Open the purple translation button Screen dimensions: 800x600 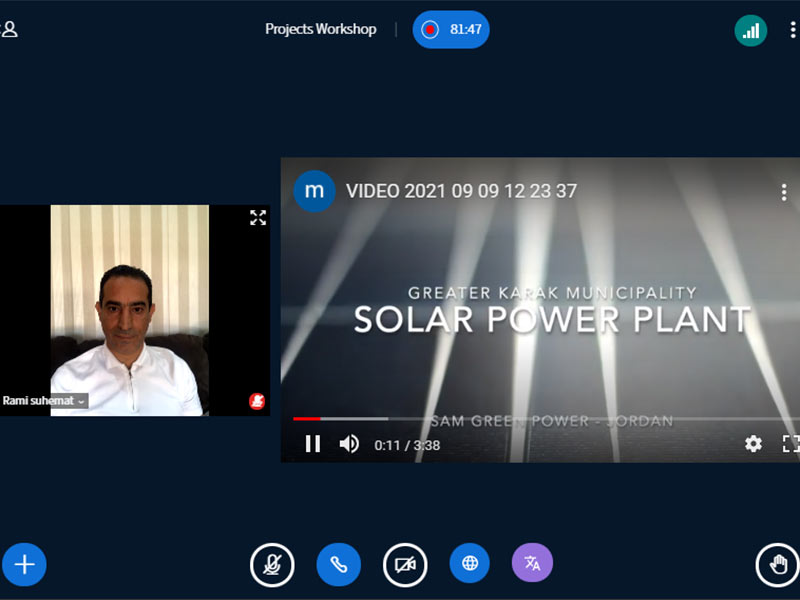click(532, 563)
